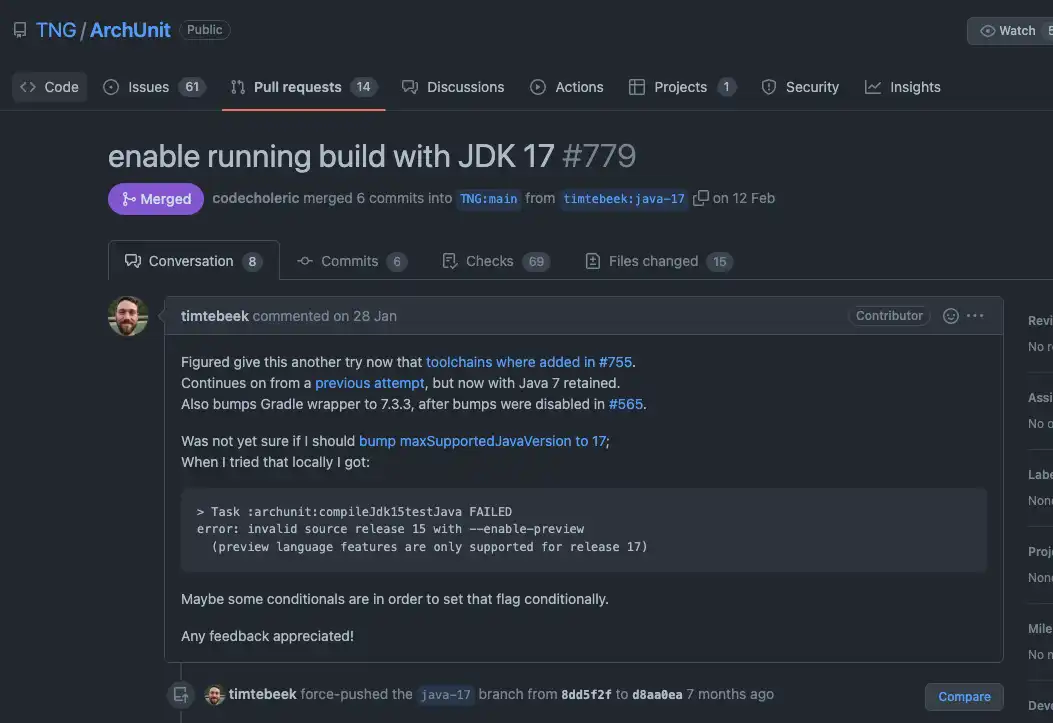
Task: Click the '7 months ago' timestamp
Action: pos(730,694)
